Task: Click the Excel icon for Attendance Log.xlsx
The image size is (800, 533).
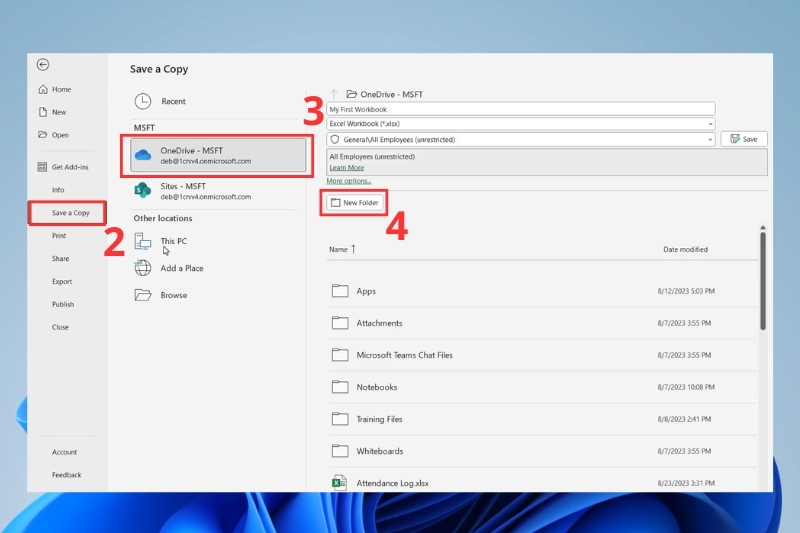Action: click(340, 483)
